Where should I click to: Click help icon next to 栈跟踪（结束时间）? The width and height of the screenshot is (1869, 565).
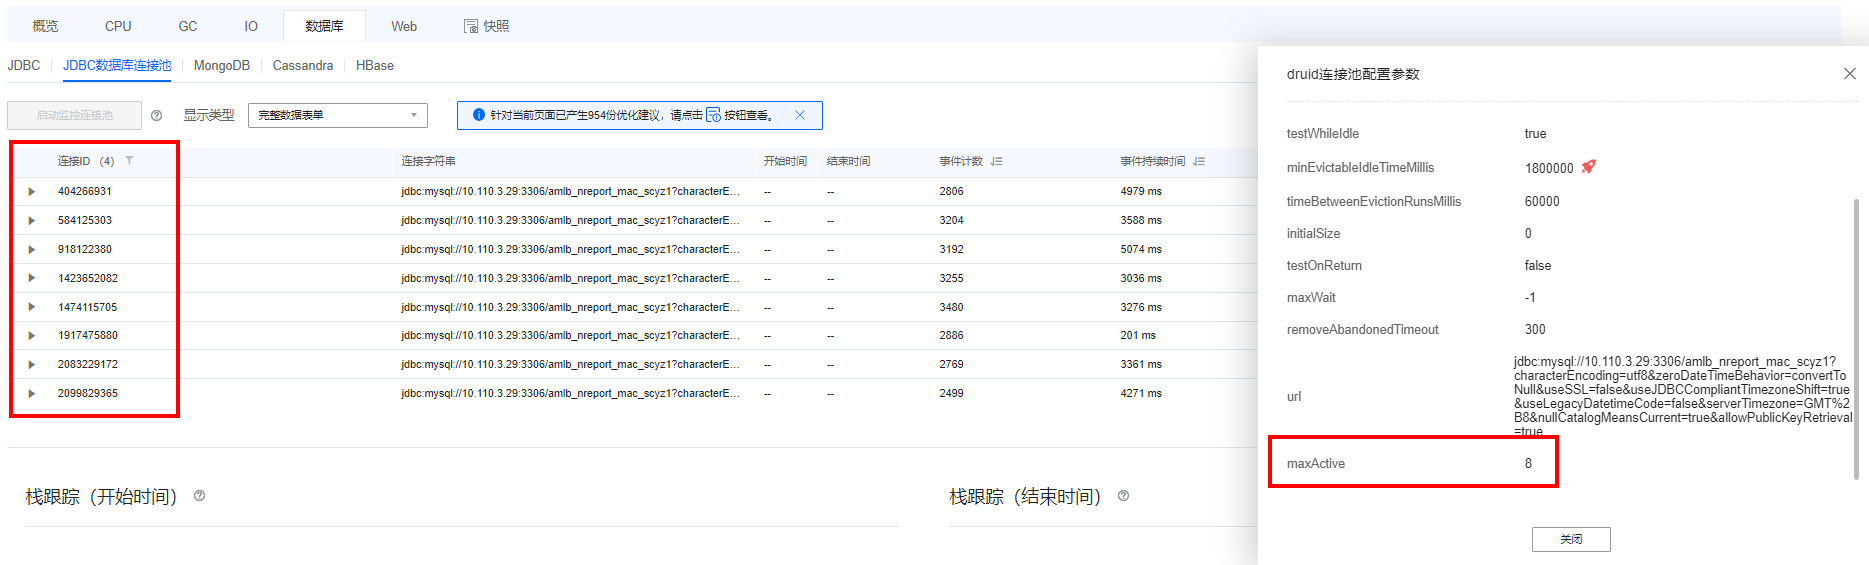pyautogui.click(x=1124, y=496)
